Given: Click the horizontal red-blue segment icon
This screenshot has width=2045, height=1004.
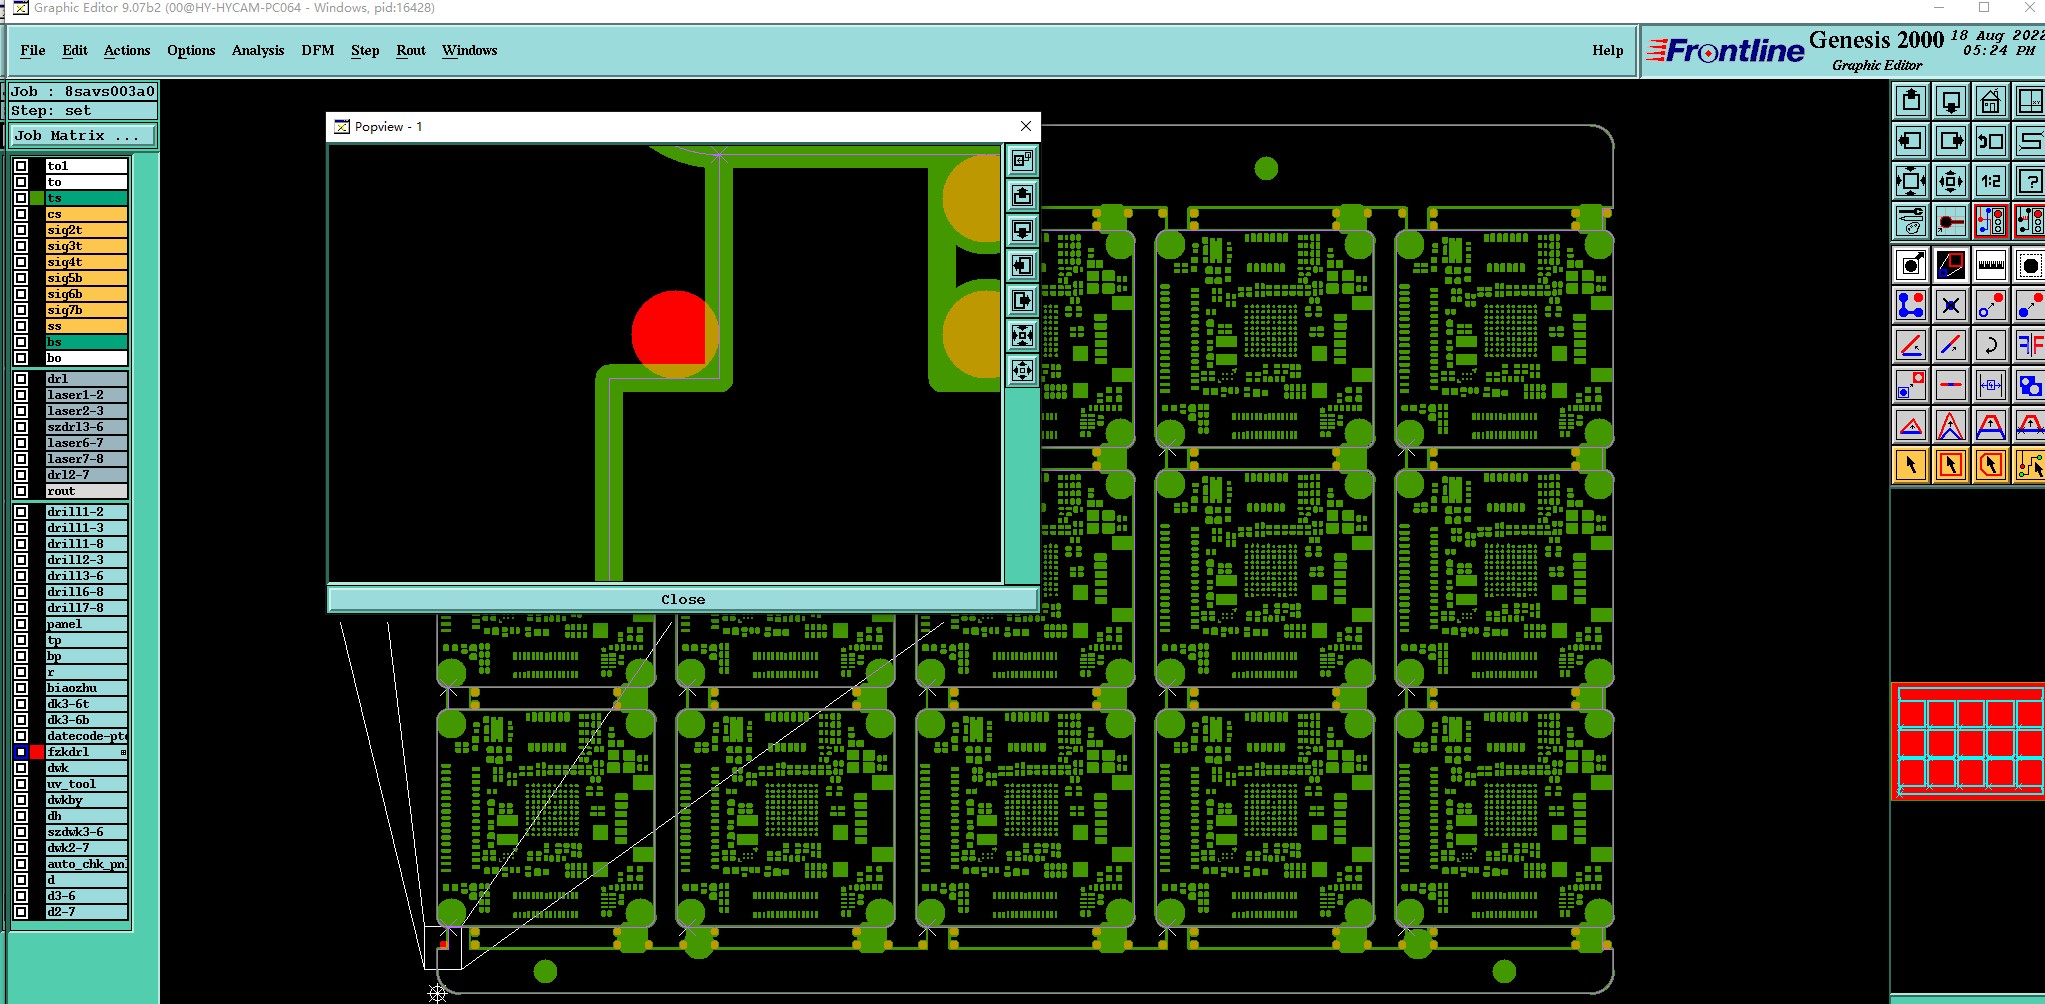Looking at the screenshot, I should point(1951,385).
